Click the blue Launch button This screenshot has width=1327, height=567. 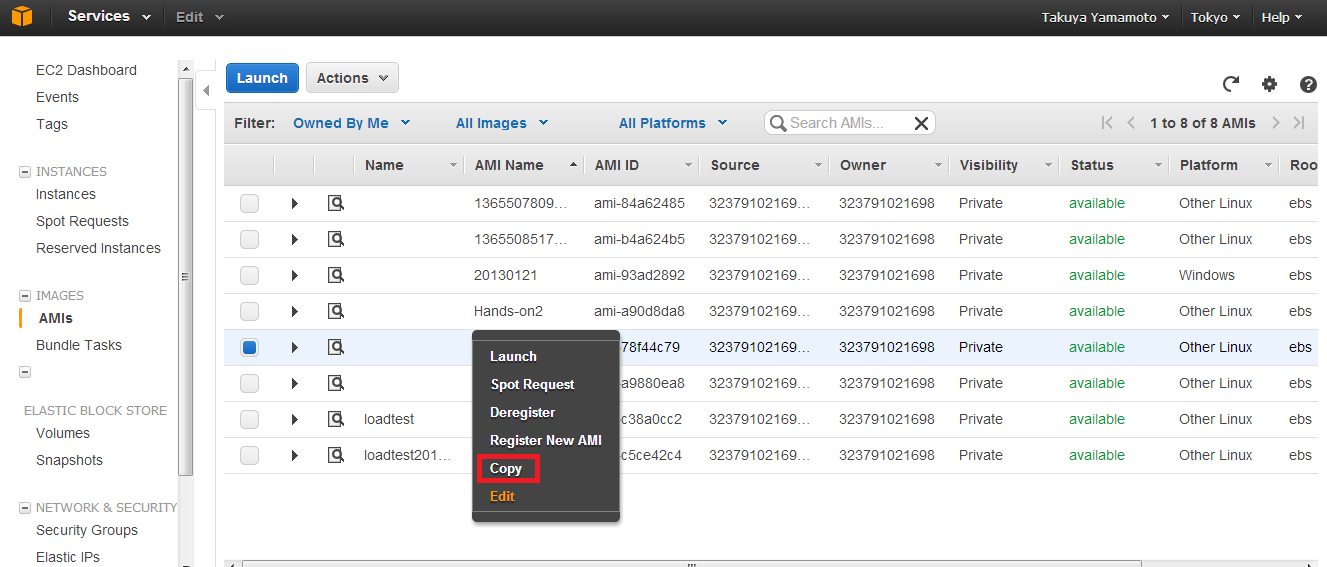tap(262, 78)
